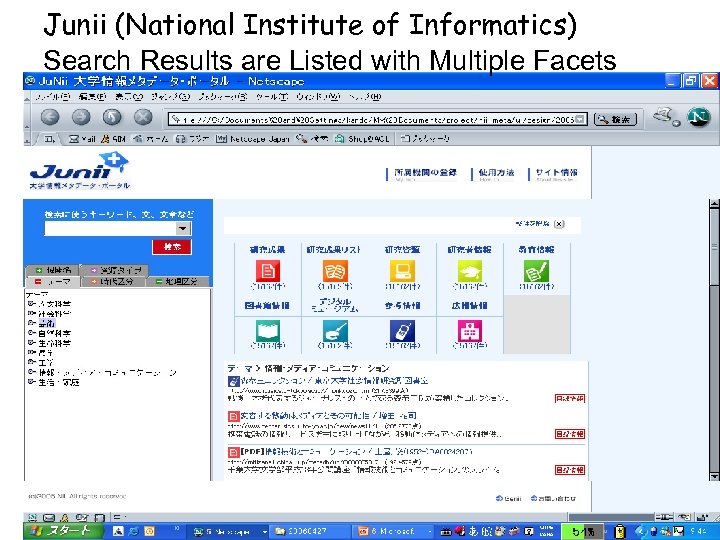Screen dimensions: 720x540
Task: Expand the 人文科学 tree node
Action: (x=31, y=304)
